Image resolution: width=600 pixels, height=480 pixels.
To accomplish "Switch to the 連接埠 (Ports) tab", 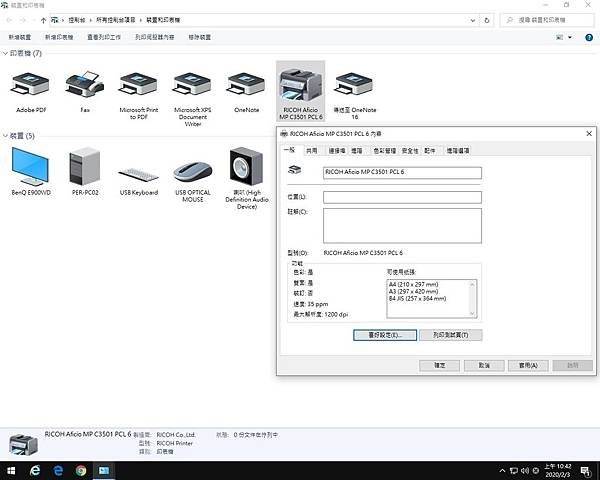I will (x=337, y=150).
